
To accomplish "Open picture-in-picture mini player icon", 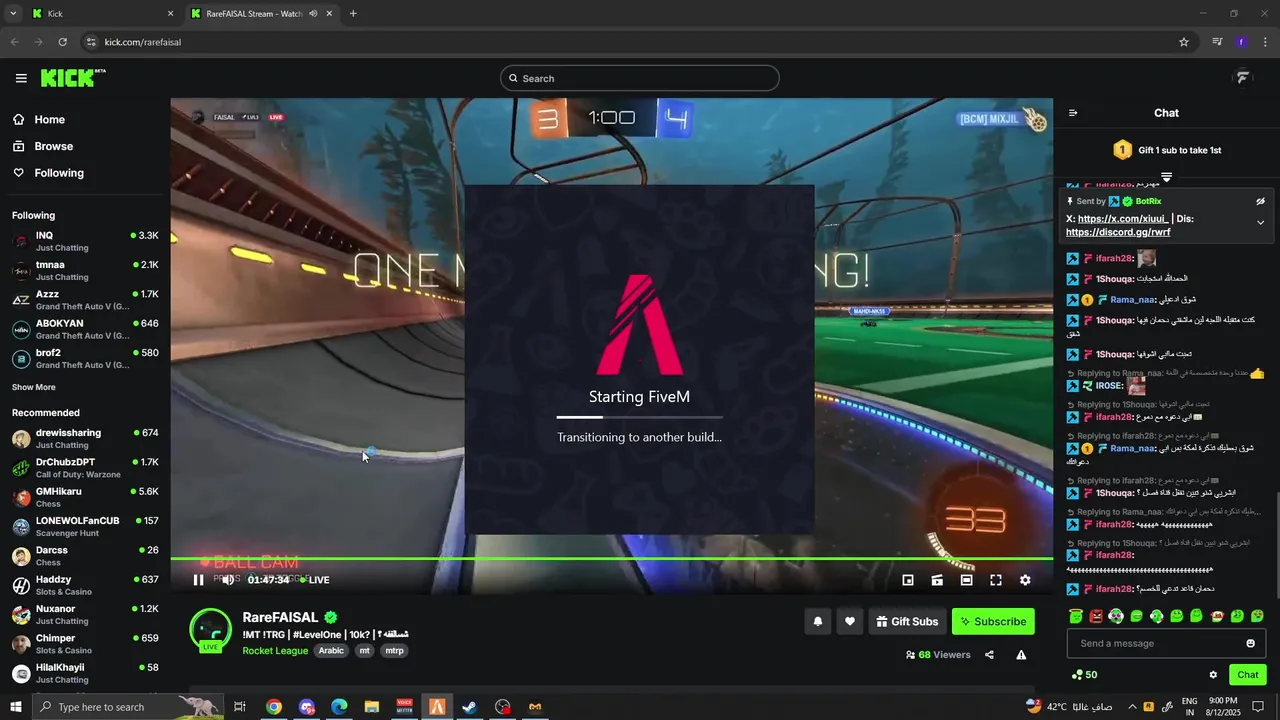I will 908,580.
